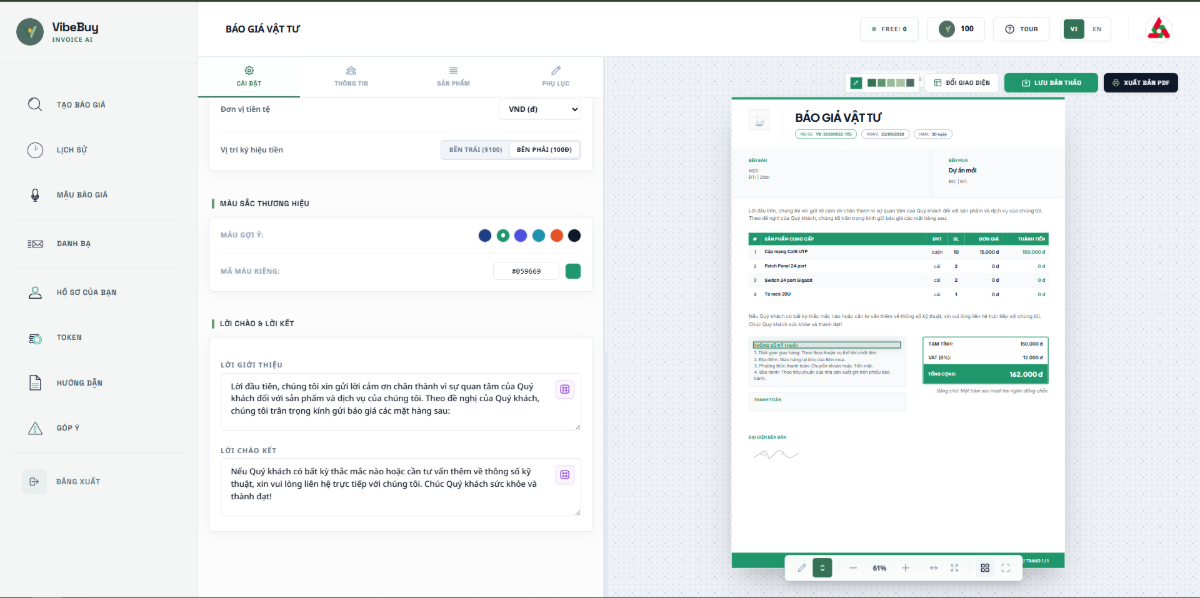Image resolution: width=1200 pixels, height=598 pixels.
Task: Click the #059669 hex color field
Action: [526, 271]
